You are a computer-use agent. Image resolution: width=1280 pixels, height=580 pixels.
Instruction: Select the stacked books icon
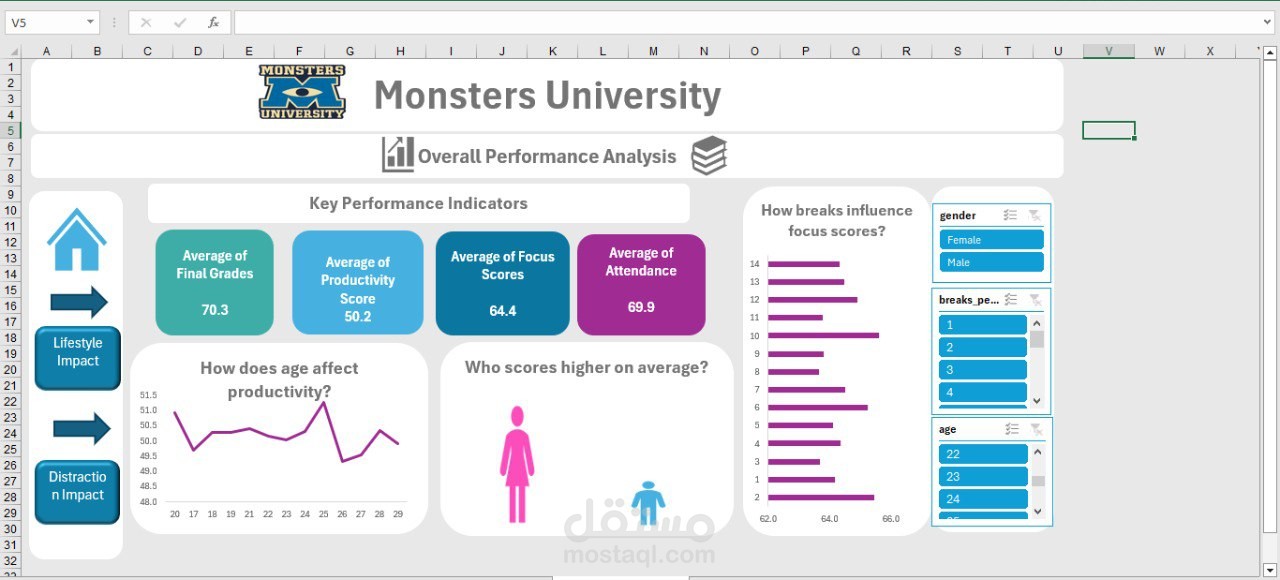(x=709, y=155)
